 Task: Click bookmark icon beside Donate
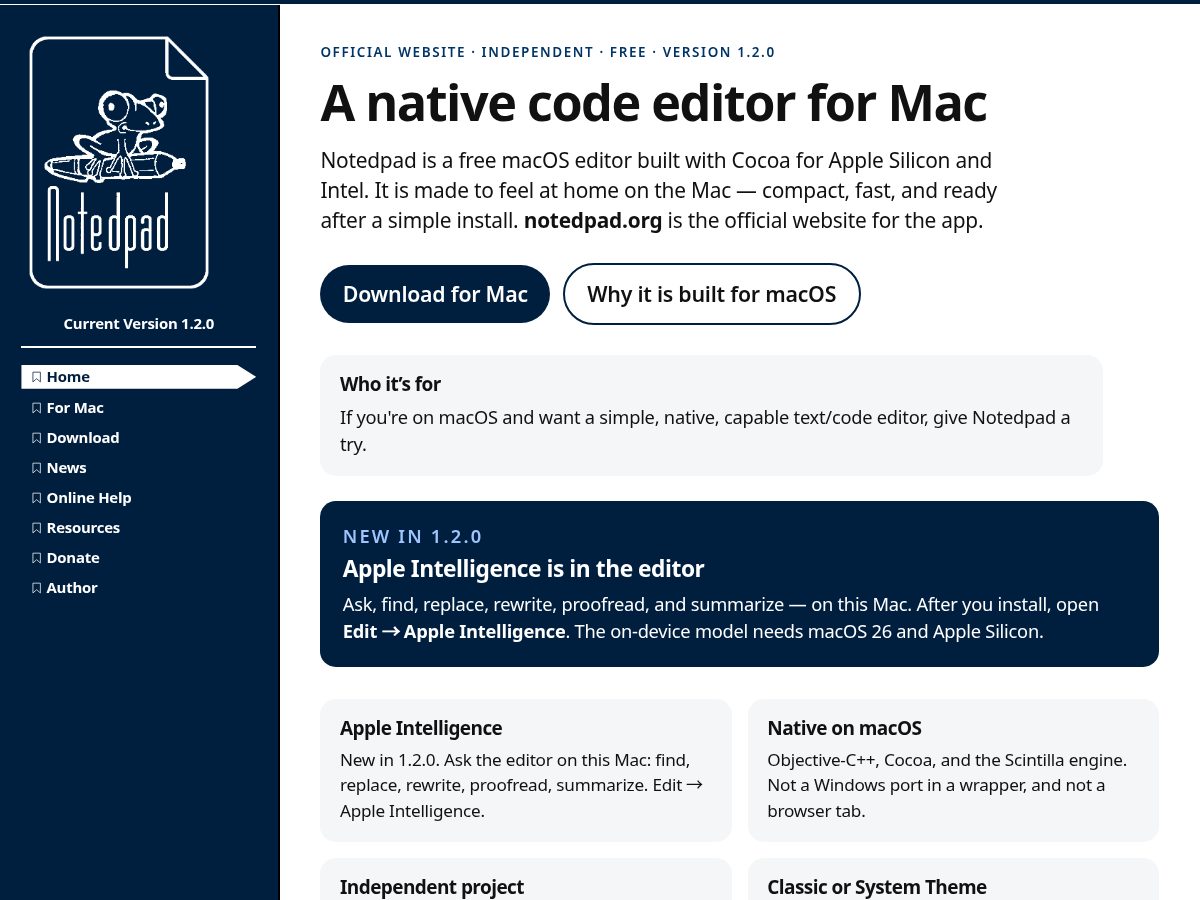point(37,558)
